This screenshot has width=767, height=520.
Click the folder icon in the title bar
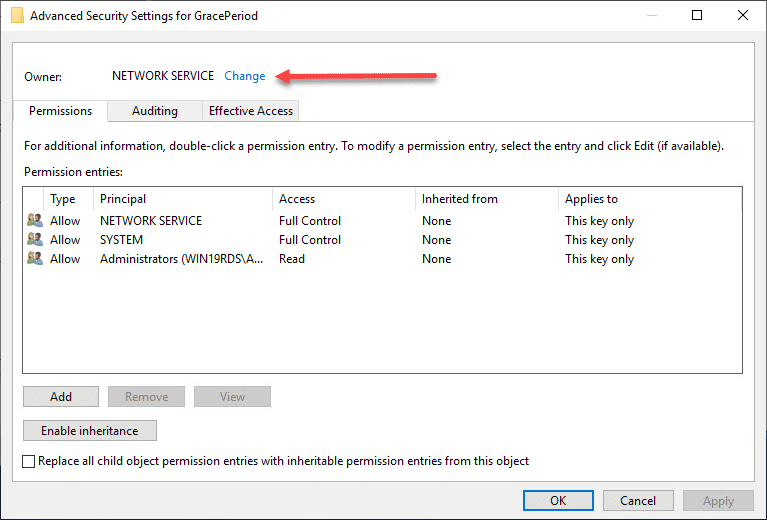17,15
